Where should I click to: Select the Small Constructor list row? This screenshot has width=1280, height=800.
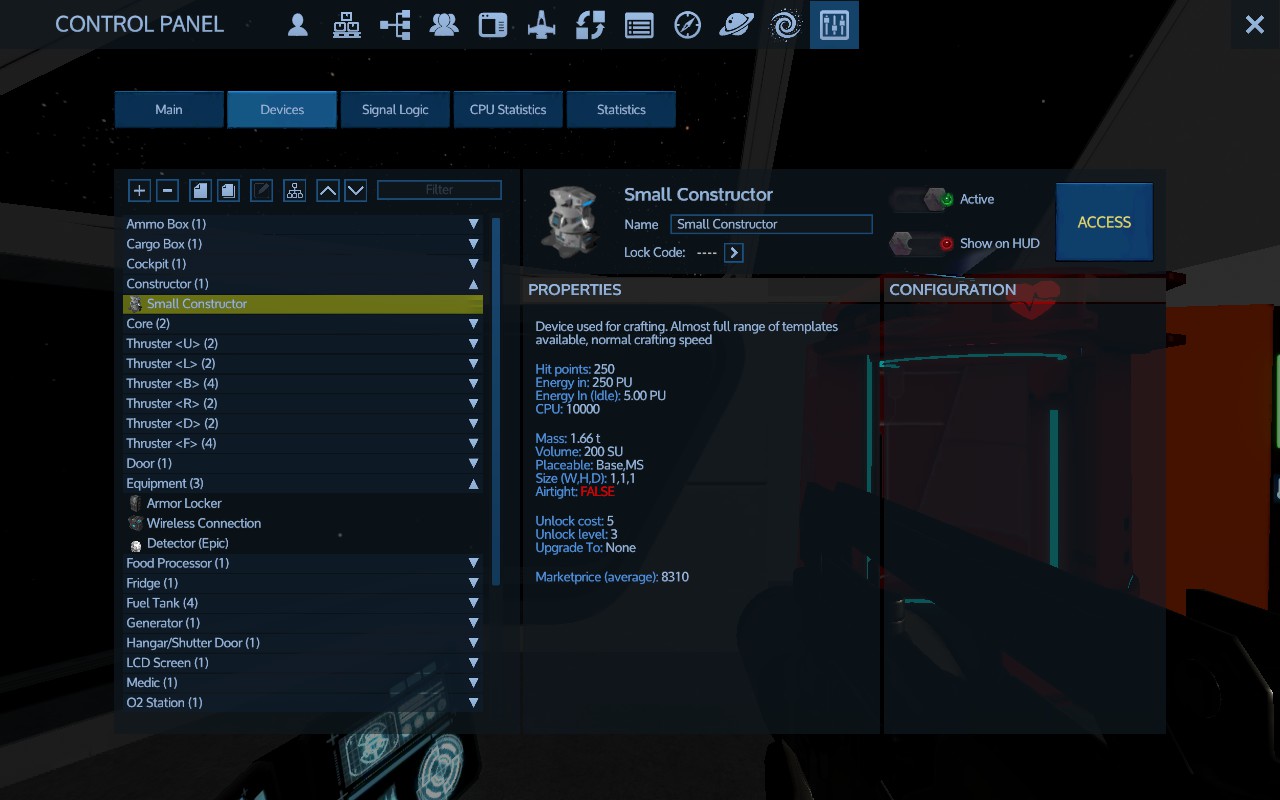[303, 304]
